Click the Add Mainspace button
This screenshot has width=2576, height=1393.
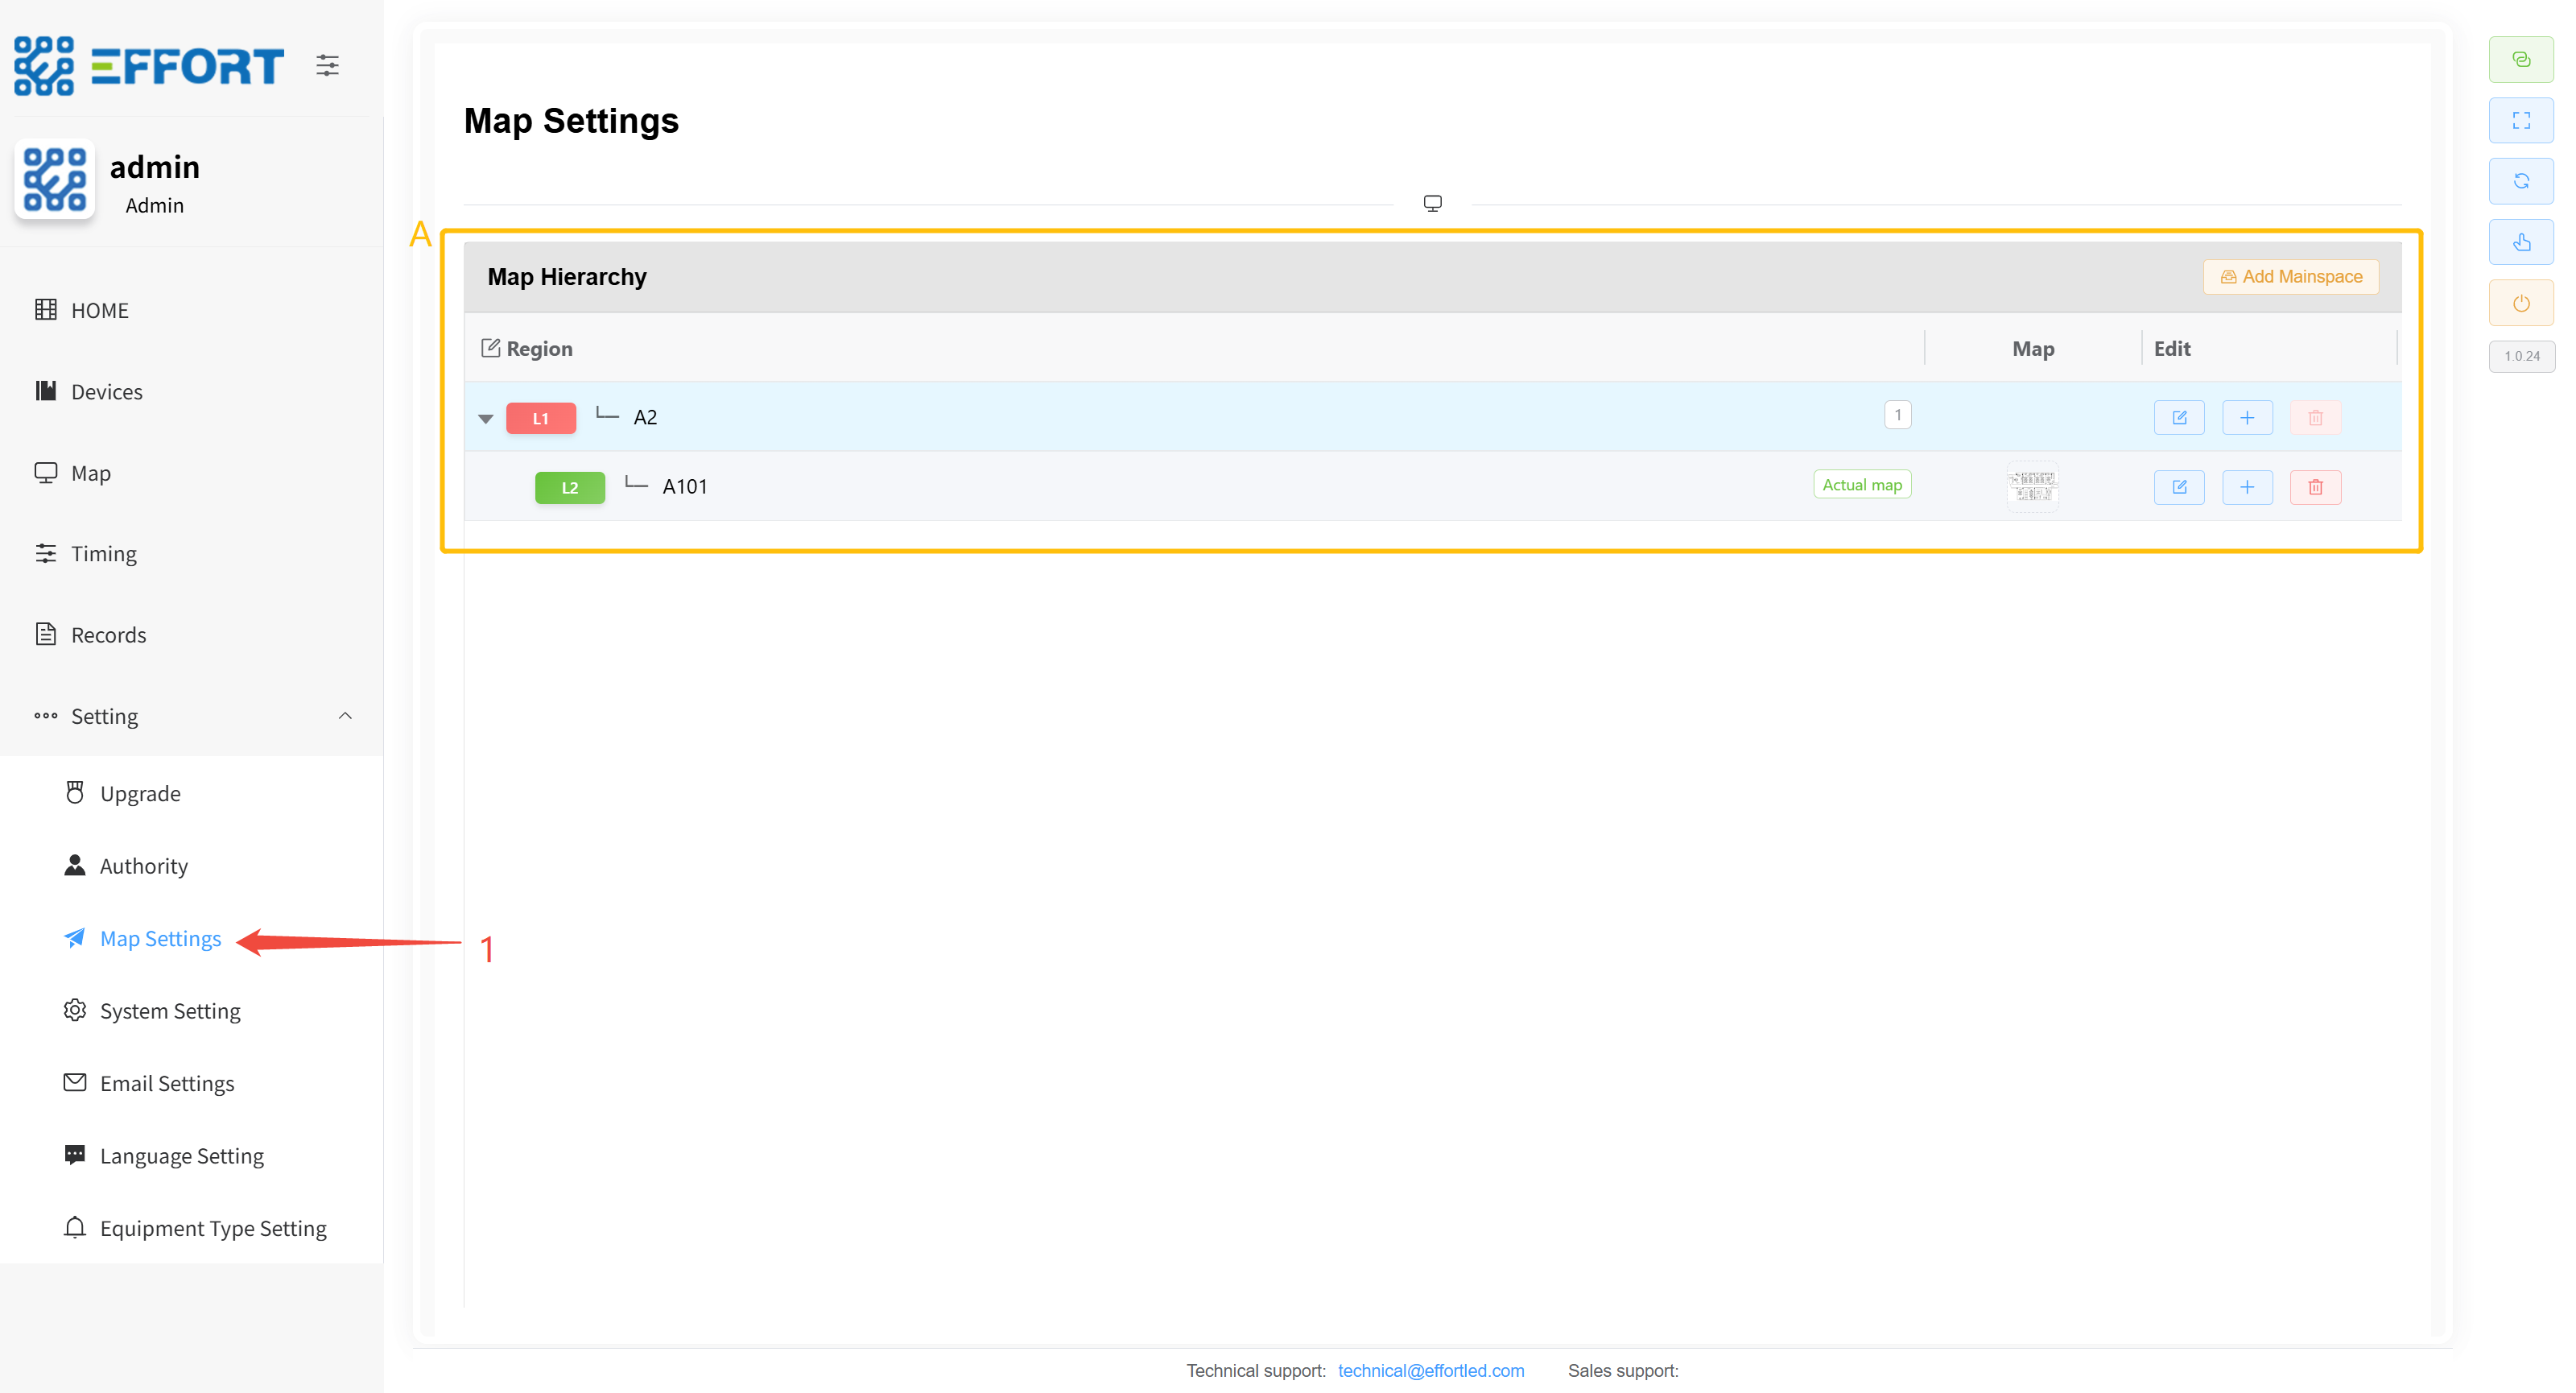[2291, 277]
